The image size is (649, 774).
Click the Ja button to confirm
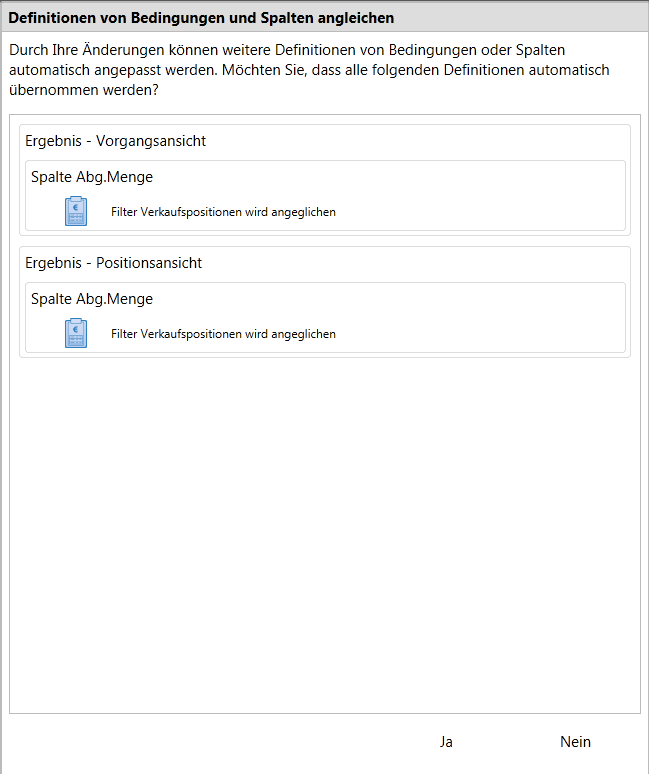coord(446,742)
